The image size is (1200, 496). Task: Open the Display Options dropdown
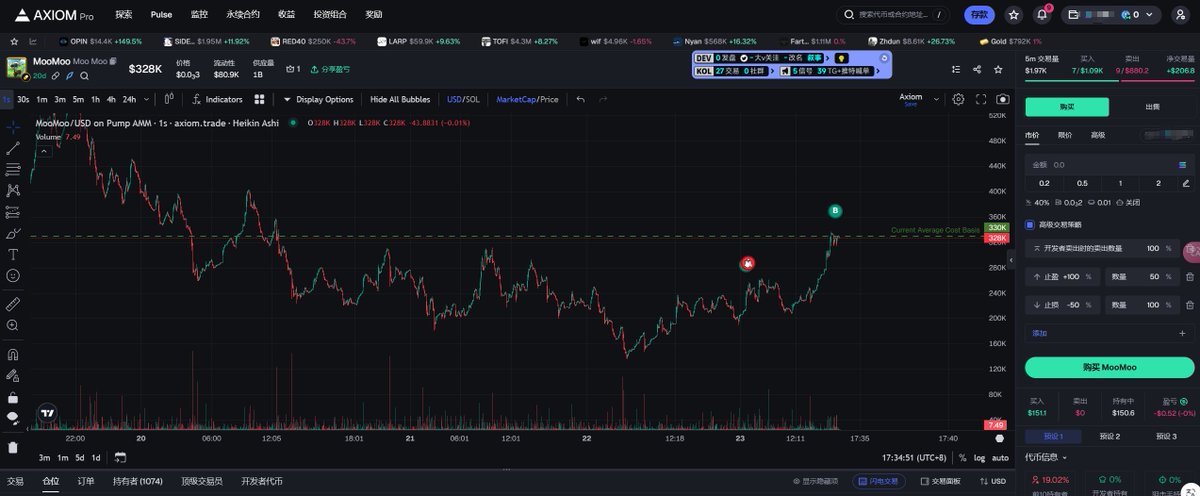318,99
